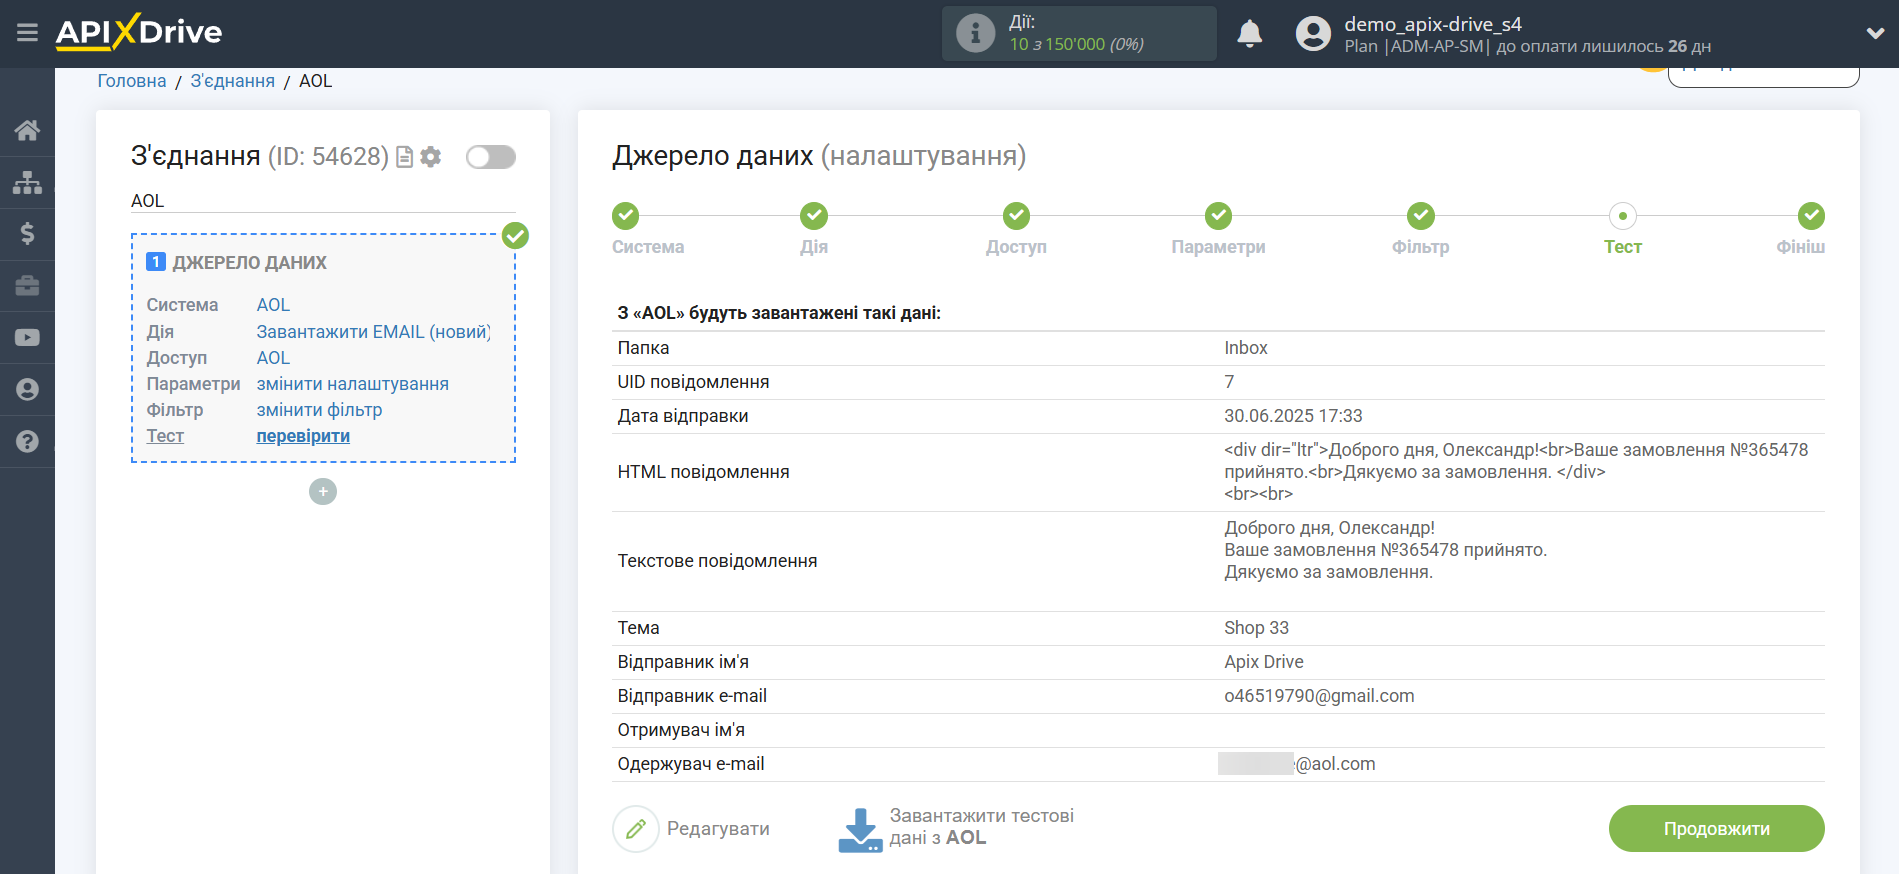Click the перевірити test link
Image resolution: width=1899 pixels, height=874 pixels.
303,436
